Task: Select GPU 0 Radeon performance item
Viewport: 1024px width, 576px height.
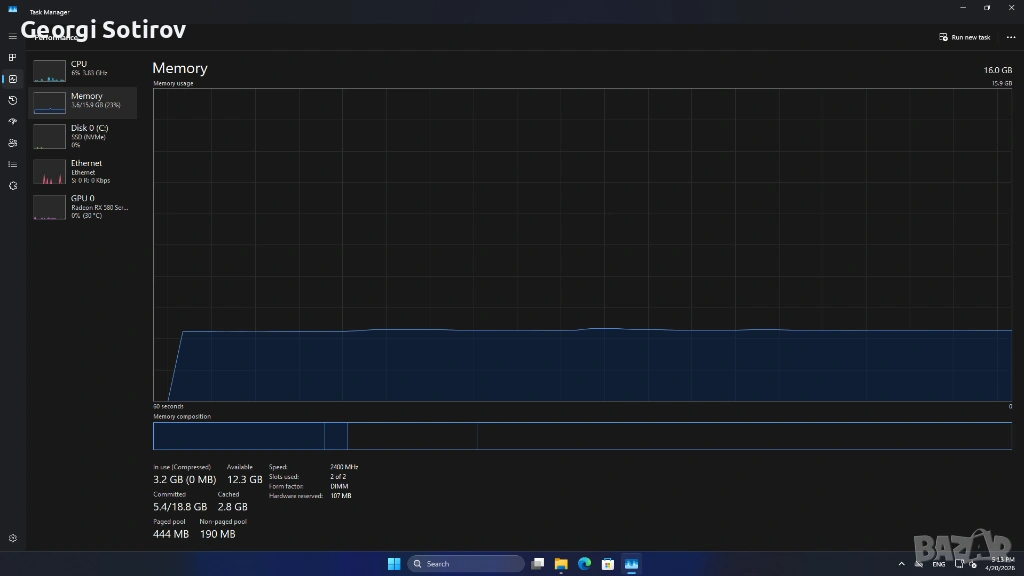Action: tap(83, 206)
